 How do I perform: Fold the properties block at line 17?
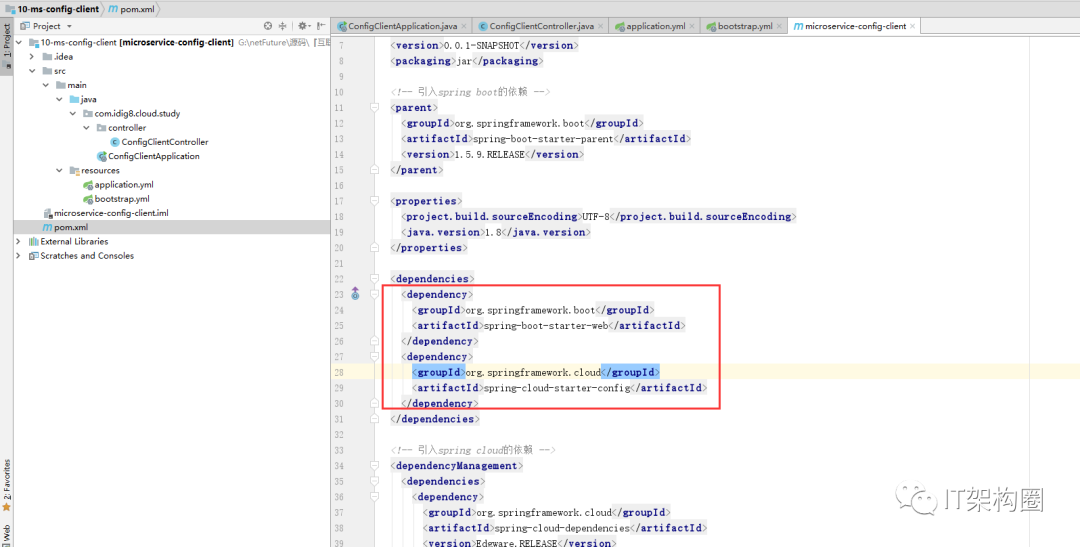tap(374, 201)
